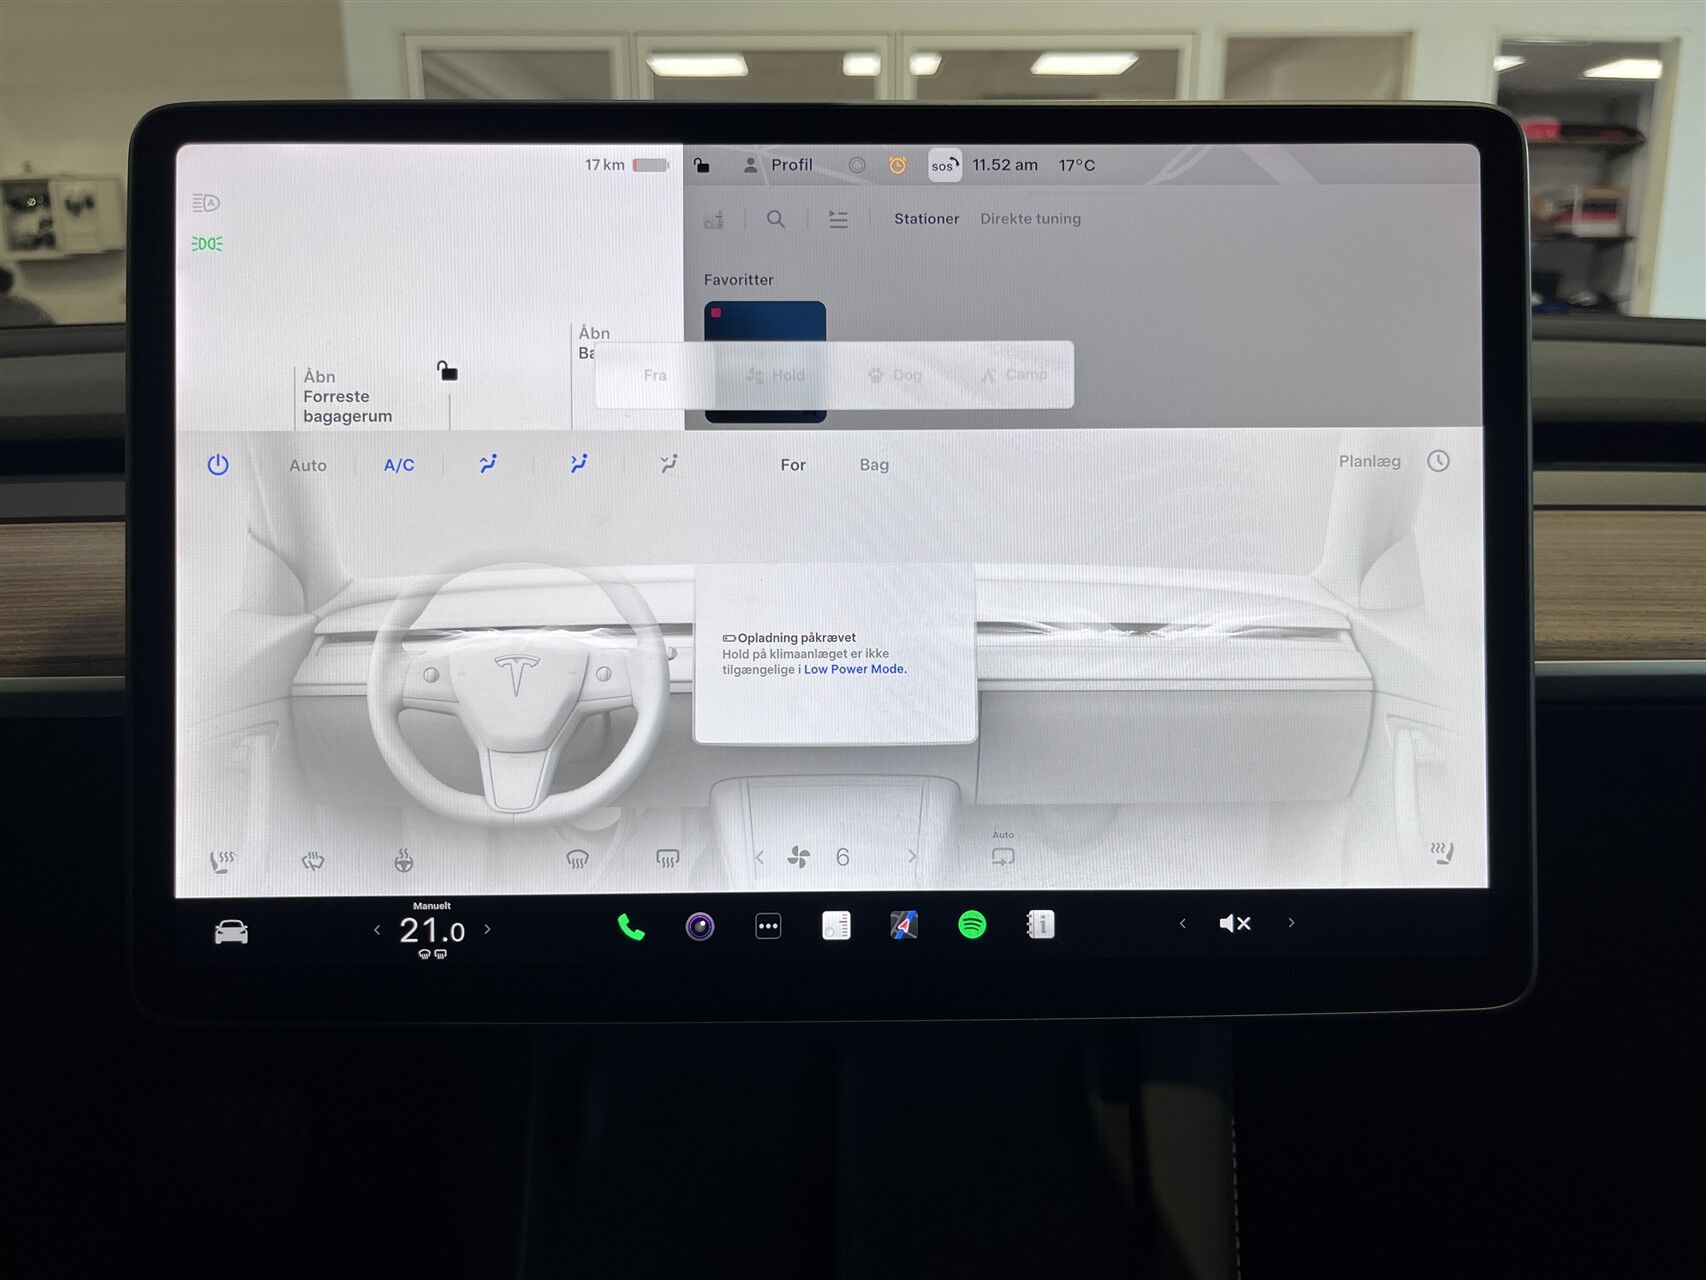Select Dog climate mode

895,375
